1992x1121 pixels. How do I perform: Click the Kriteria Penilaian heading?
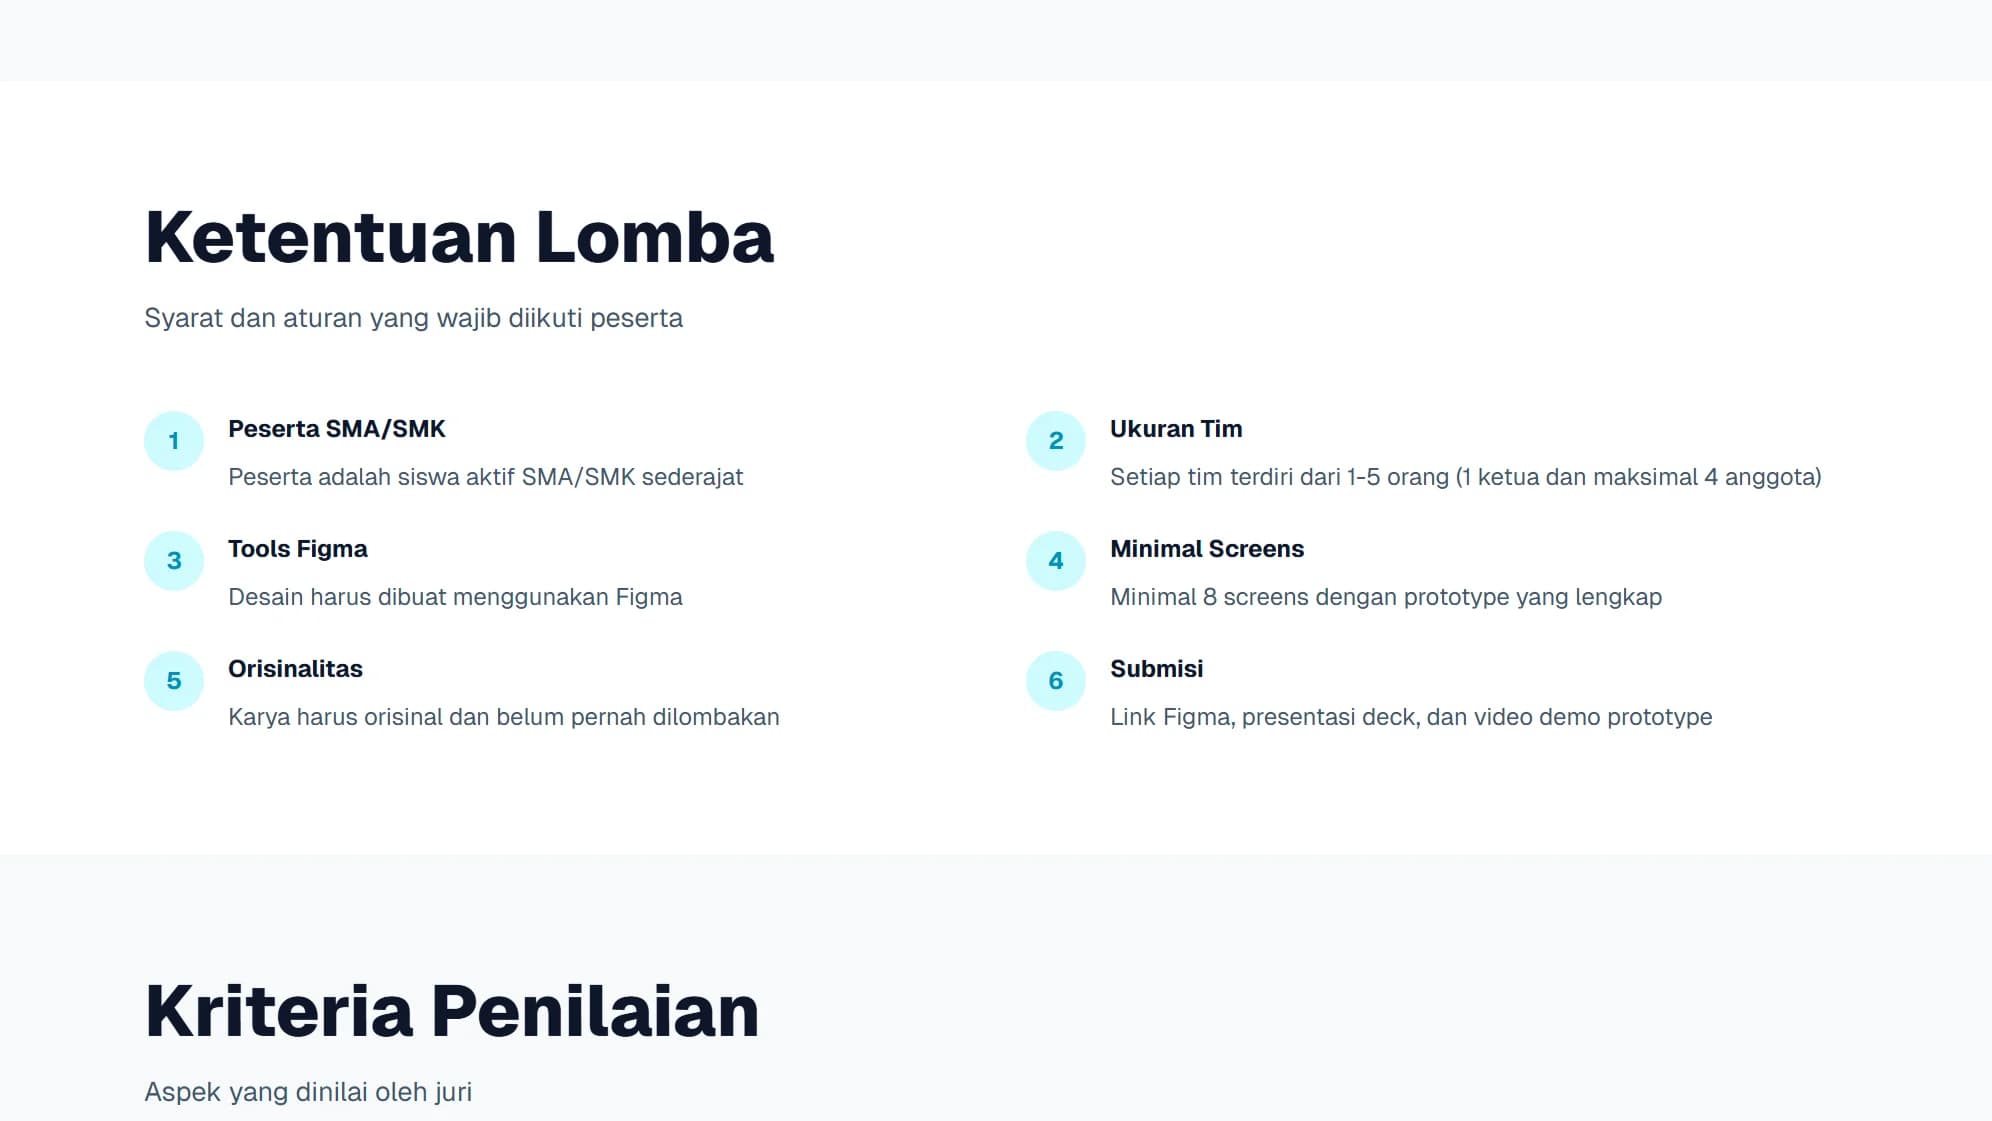pyautogui.click(x=452, y=1011)
